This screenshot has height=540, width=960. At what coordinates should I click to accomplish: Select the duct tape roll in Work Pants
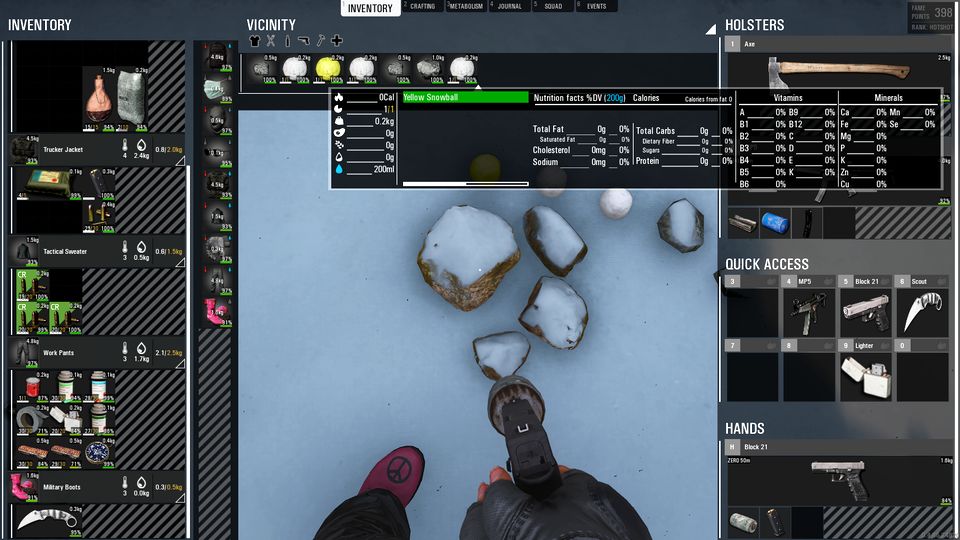click(32, 419)
